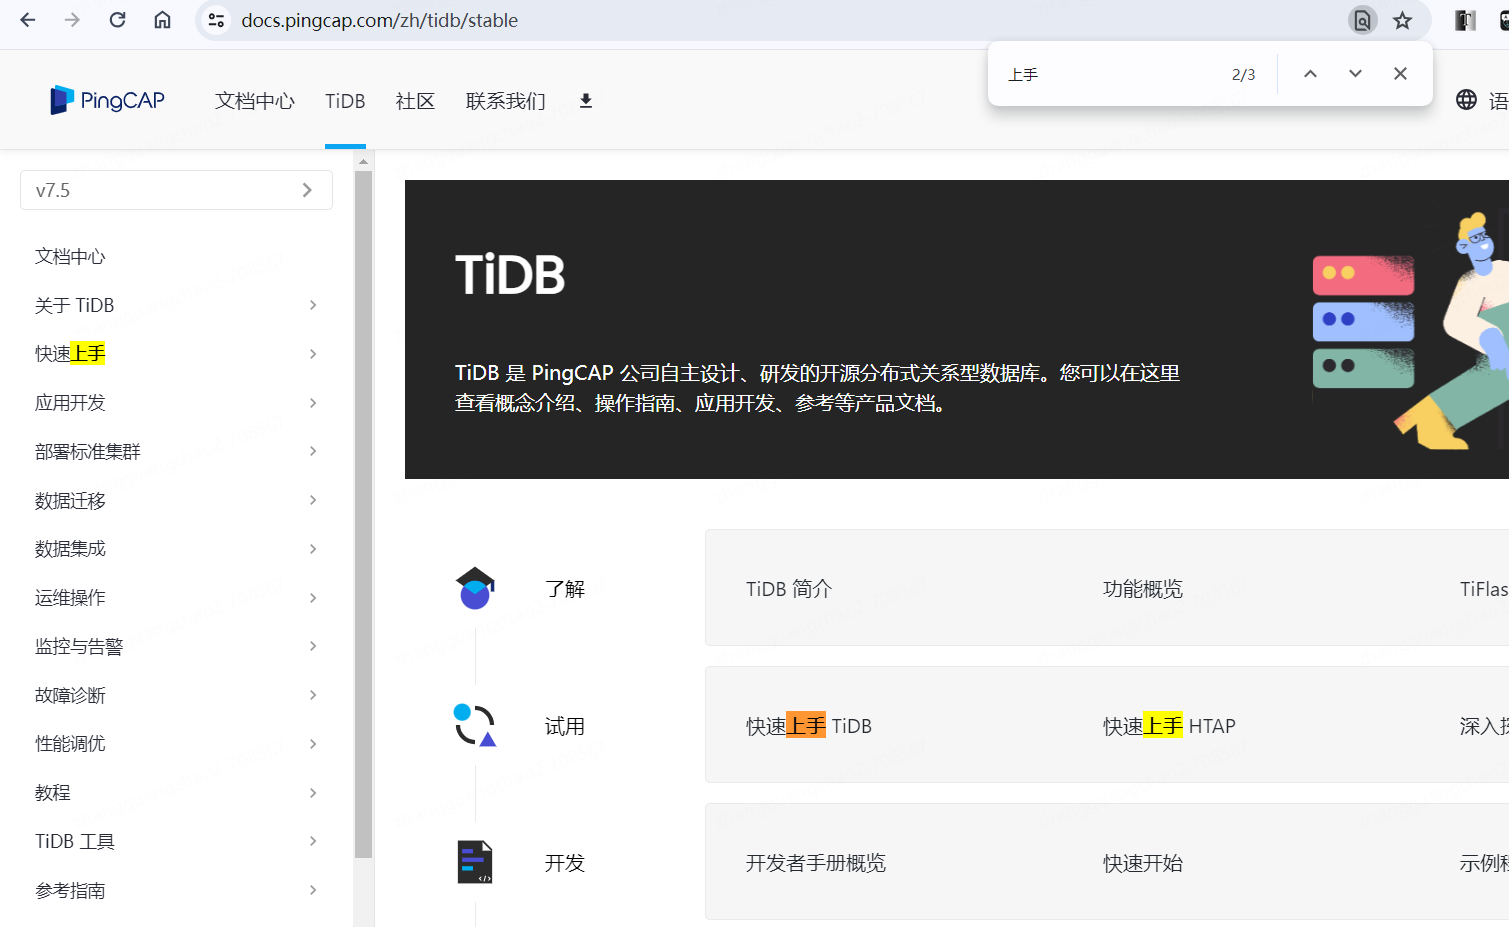Click the 数据迁移 sidebar label
Viewport: 1509px width, 927px height.
pyautogui.click(x=70, y=501)
